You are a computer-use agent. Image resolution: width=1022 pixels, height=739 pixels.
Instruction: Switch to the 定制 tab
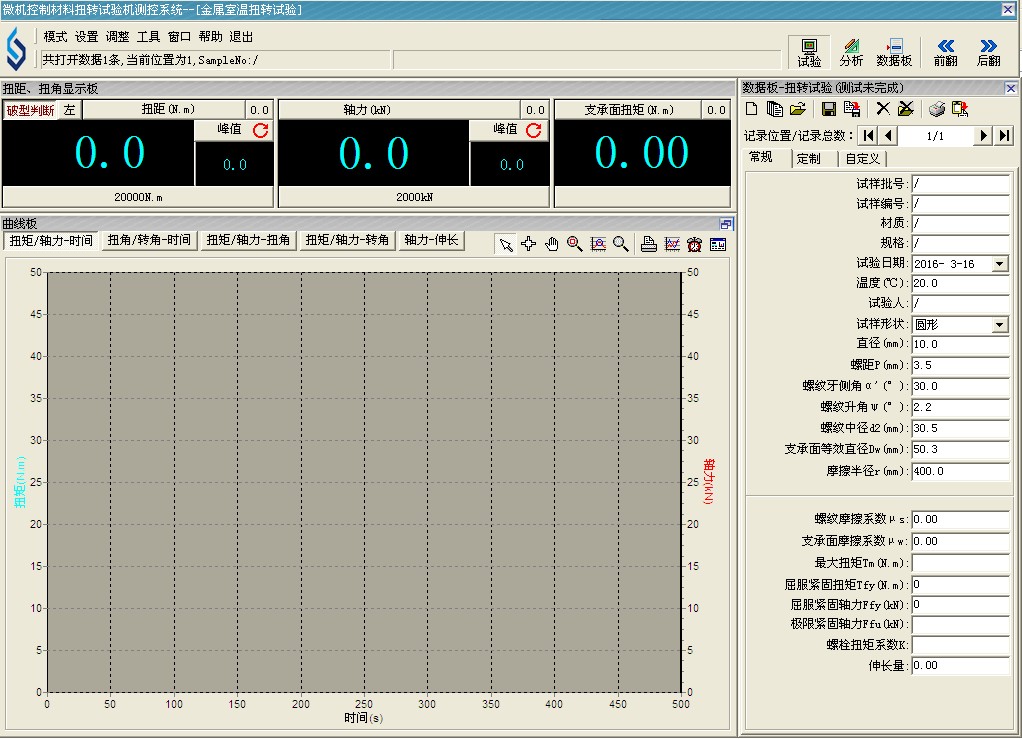pos(812,157)
